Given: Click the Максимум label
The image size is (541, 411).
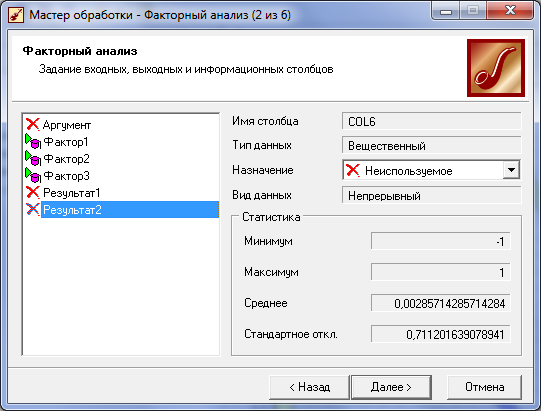Looking at the screenshot, I should pyautogui.click(x=271, y=272).
